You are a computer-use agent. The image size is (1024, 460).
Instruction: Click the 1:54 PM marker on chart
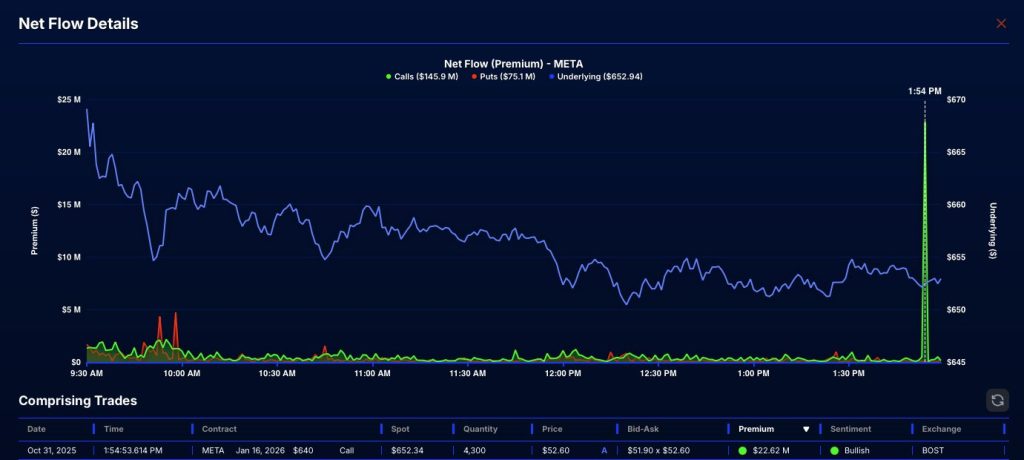(925, 91)
